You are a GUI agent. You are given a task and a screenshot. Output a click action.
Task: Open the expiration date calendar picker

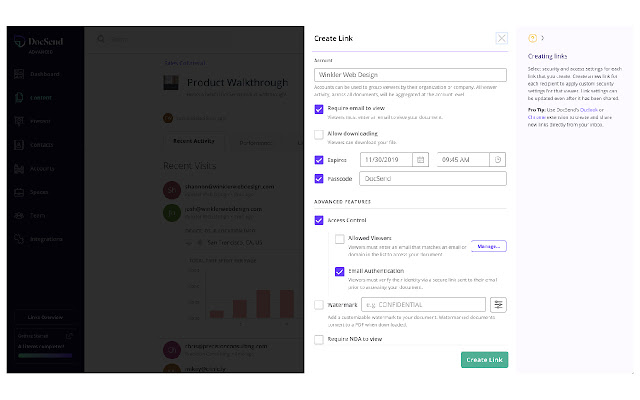tap(421, 159)
